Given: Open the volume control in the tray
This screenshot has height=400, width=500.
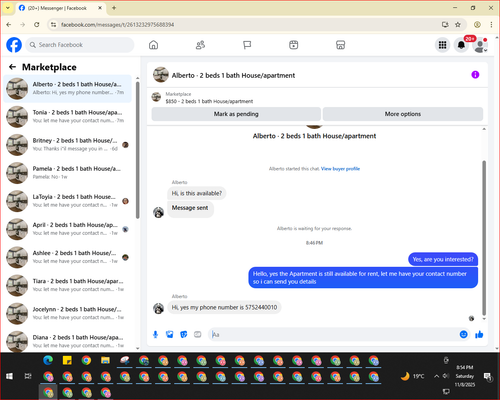Looking at the screenshot, I should point(446,376).
